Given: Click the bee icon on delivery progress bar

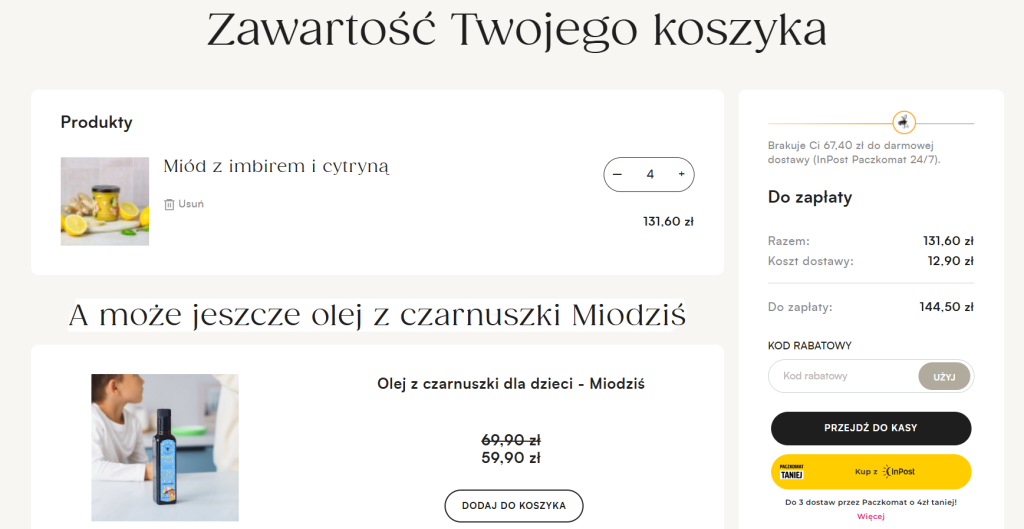Looking at the screenshot, I should [x=904, y=122].
